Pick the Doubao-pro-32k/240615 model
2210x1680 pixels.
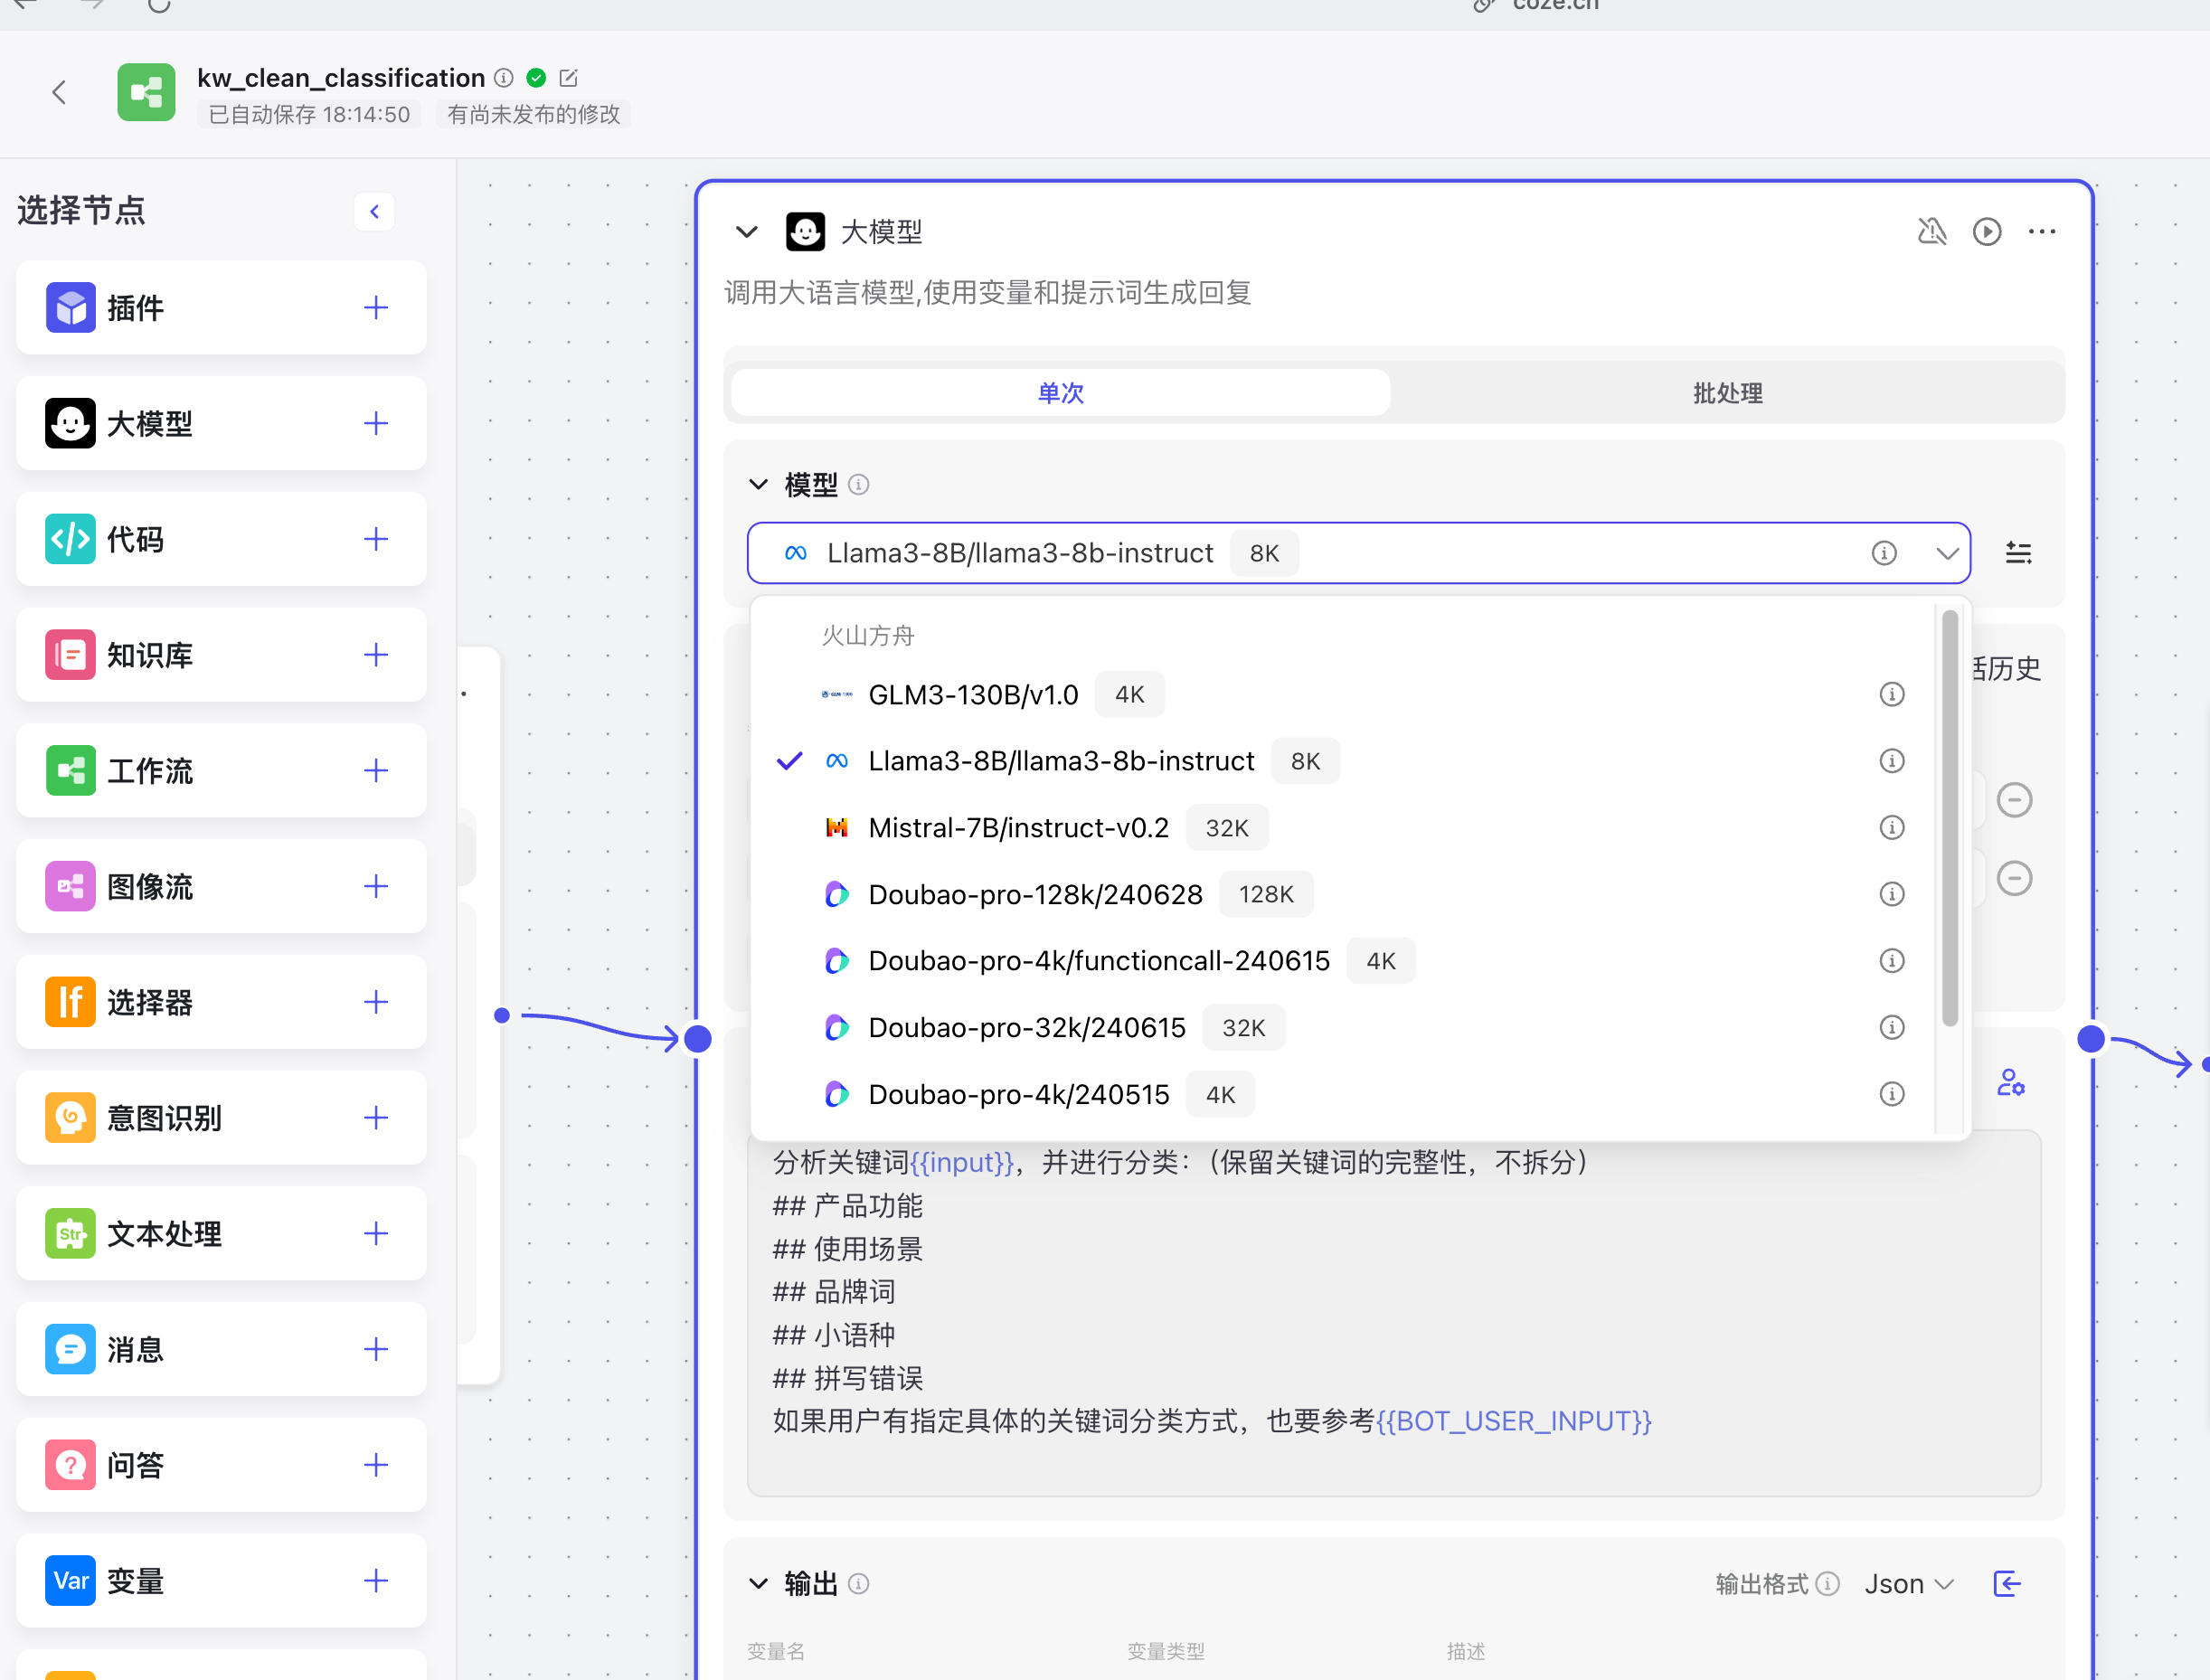tap(1342, 1028)
